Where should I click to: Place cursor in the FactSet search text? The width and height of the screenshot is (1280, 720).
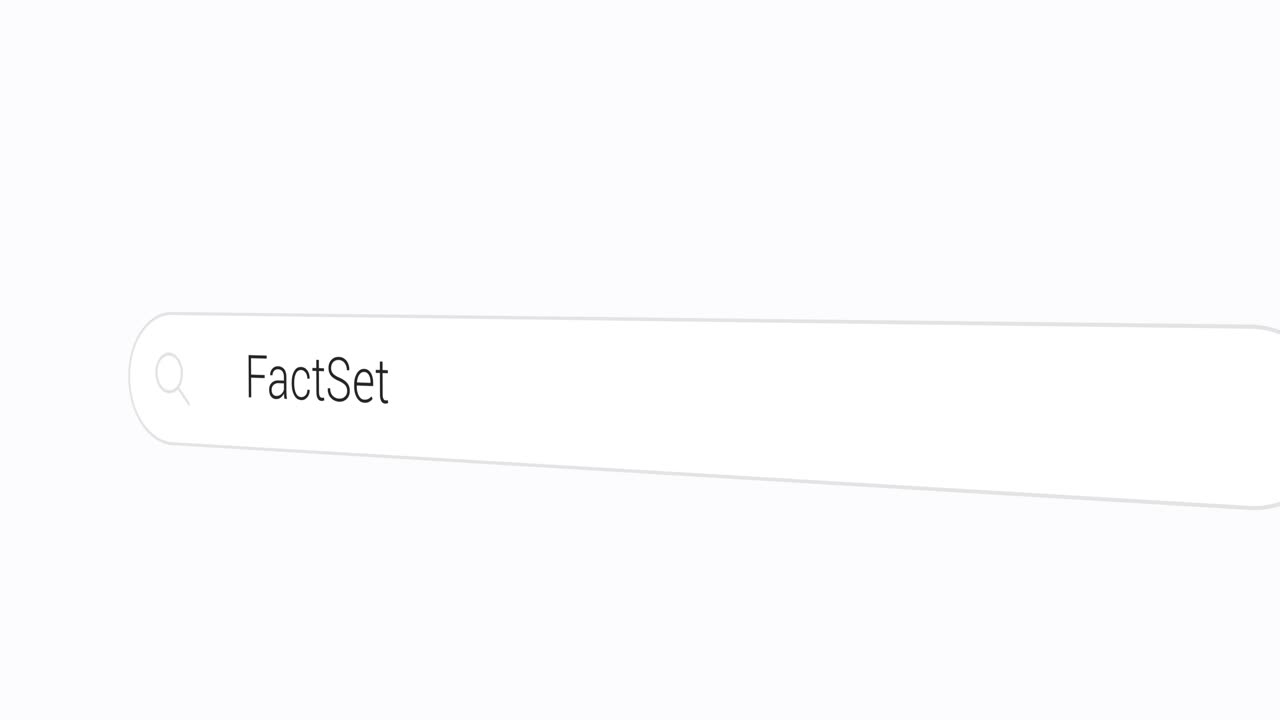click(317, 380)
